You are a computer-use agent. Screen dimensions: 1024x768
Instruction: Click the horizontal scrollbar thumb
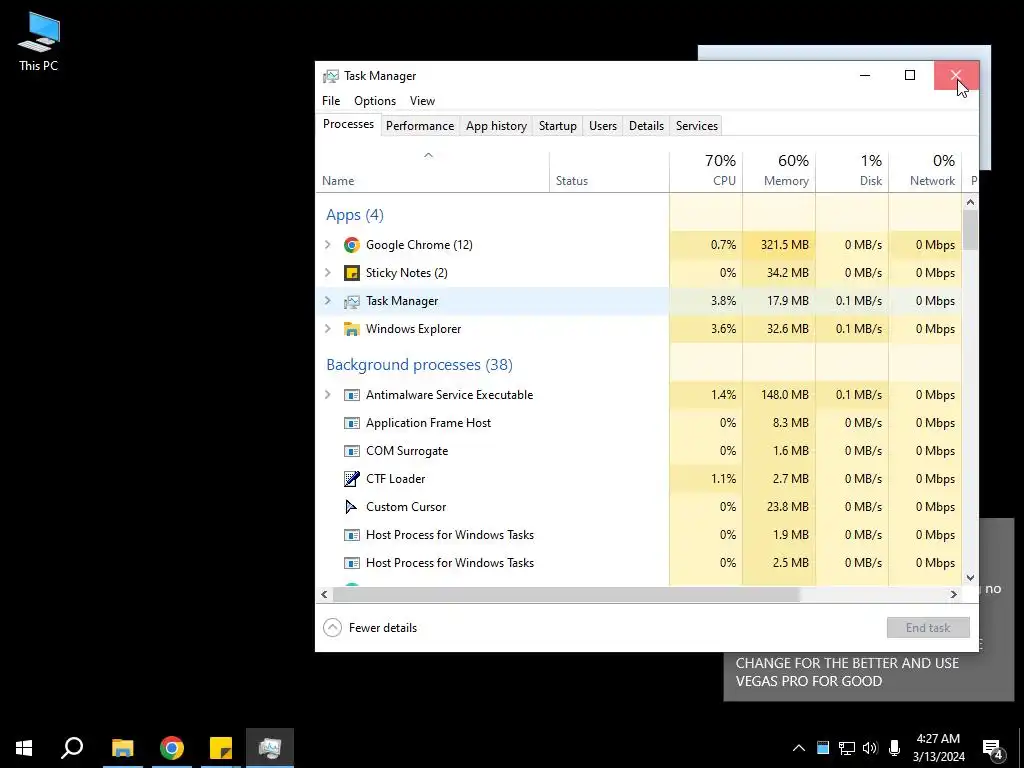coord(566,594)
